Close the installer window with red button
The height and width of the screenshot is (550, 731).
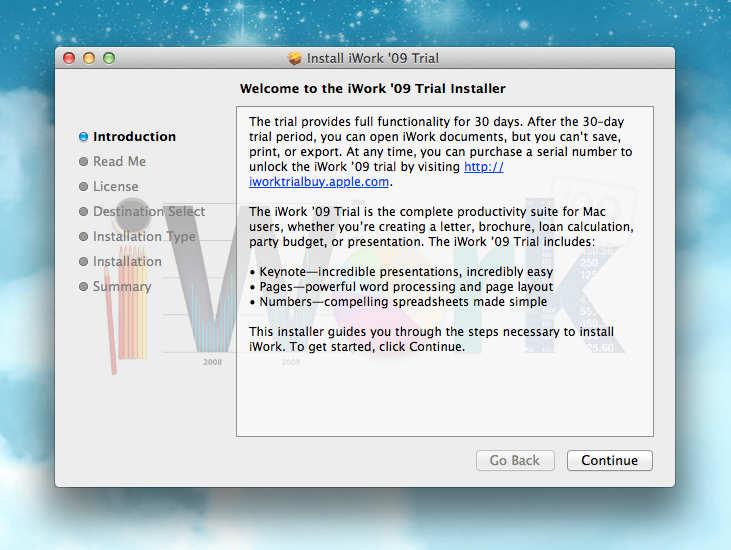tap(69, 58)
